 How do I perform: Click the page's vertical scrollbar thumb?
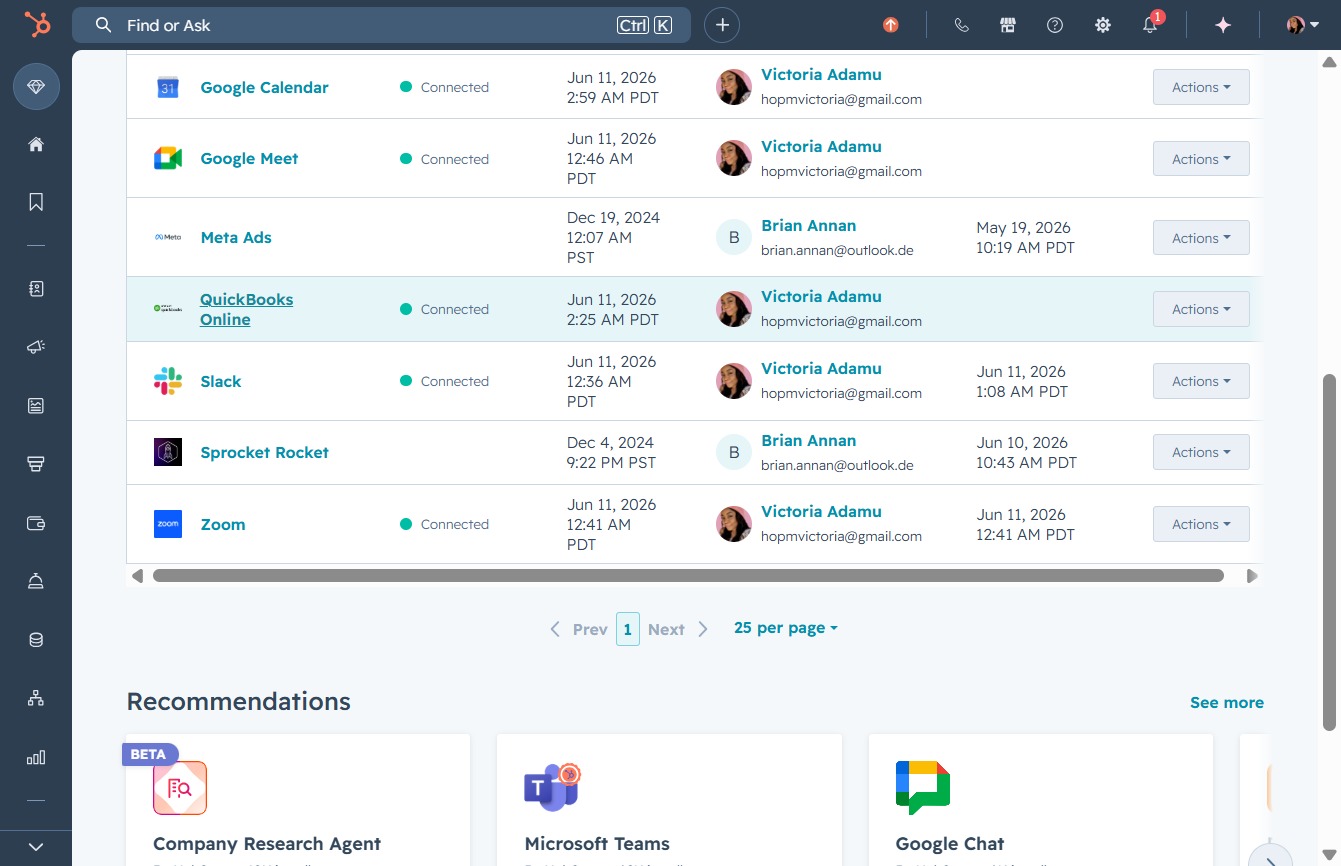pos(1329,552)
